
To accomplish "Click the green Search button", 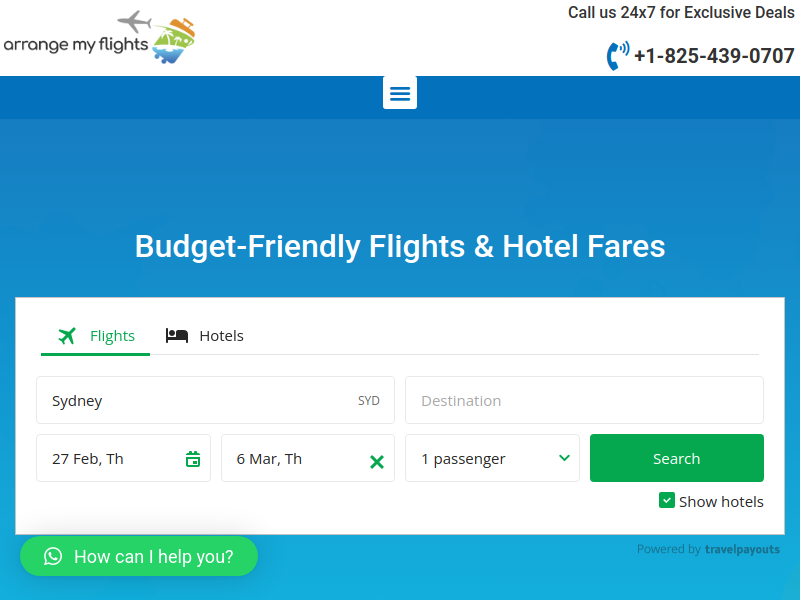I will point(677,458).
